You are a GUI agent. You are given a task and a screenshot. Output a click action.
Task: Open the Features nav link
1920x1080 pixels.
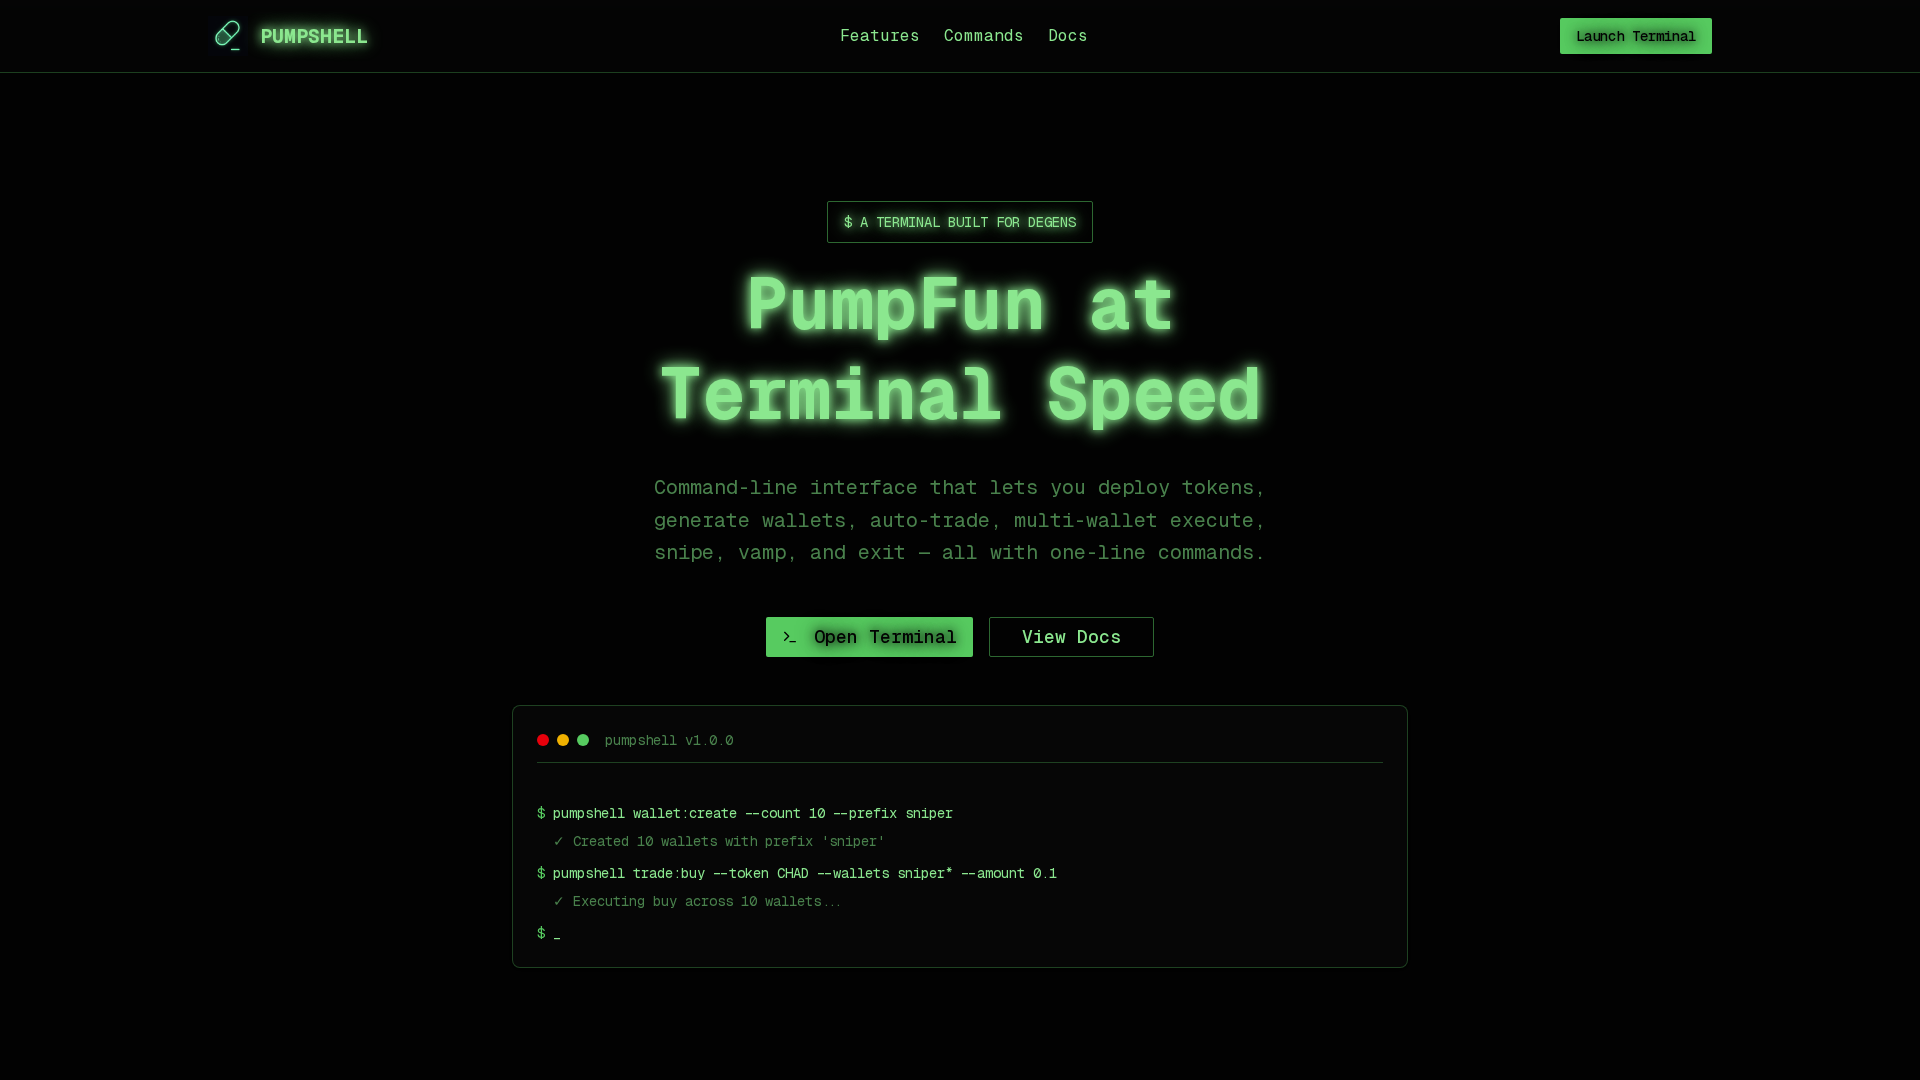(879, 36)
